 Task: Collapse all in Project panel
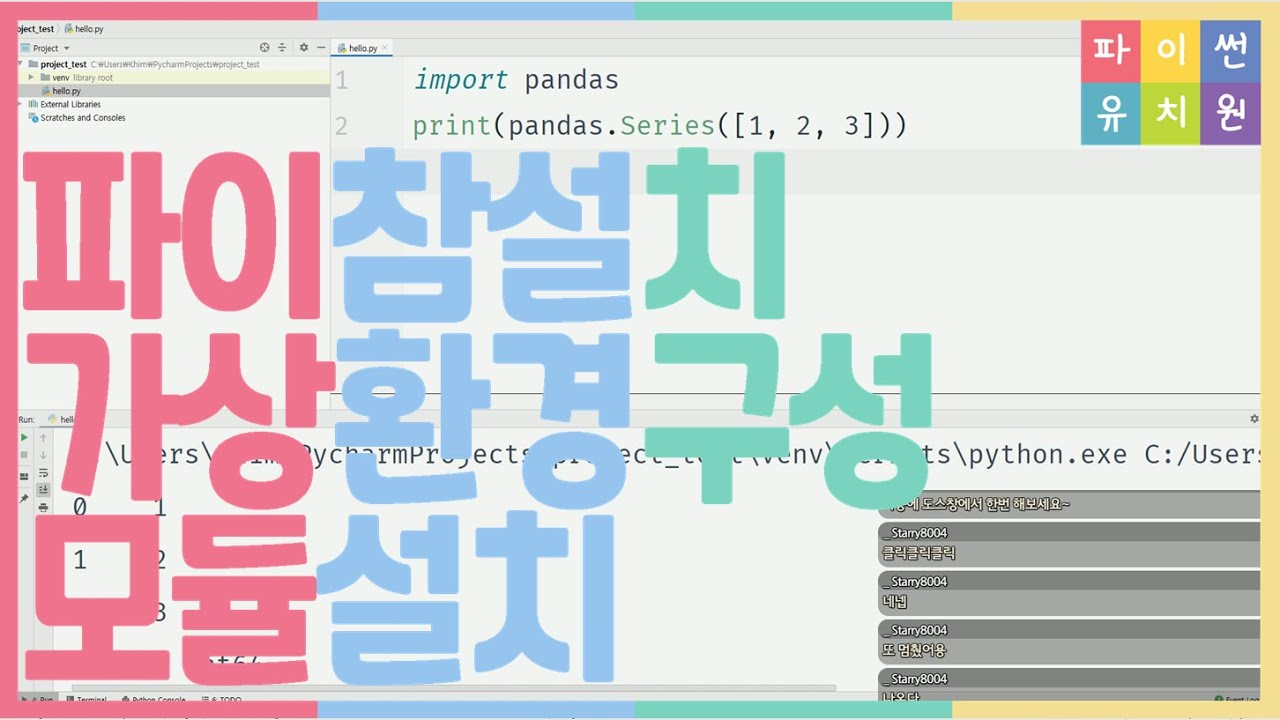pyautogui.click(x=282, y=47)
